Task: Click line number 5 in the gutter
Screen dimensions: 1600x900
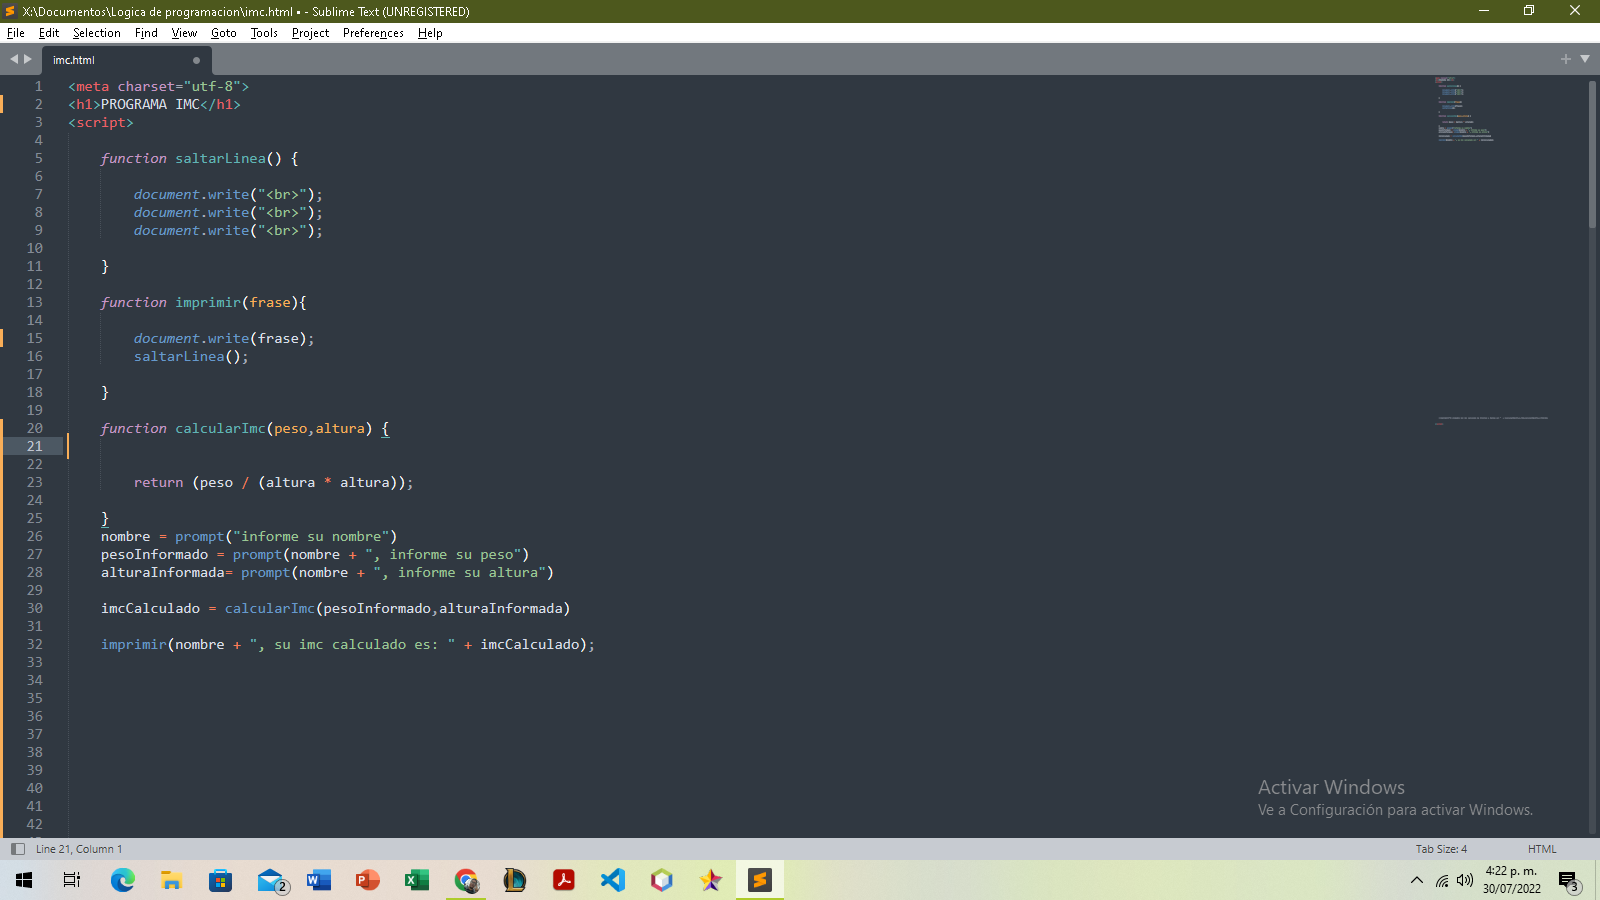Action: click(x=38, y=158)
